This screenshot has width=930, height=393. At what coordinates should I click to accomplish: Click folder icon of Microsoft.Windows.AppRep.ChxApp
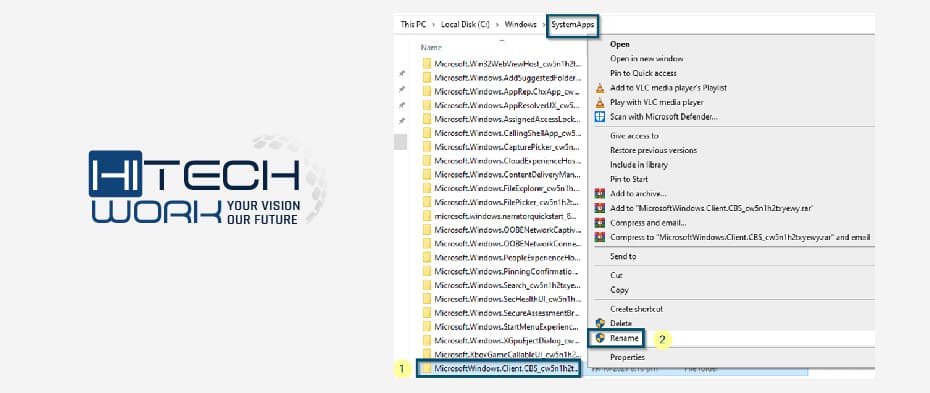(426, 91)
